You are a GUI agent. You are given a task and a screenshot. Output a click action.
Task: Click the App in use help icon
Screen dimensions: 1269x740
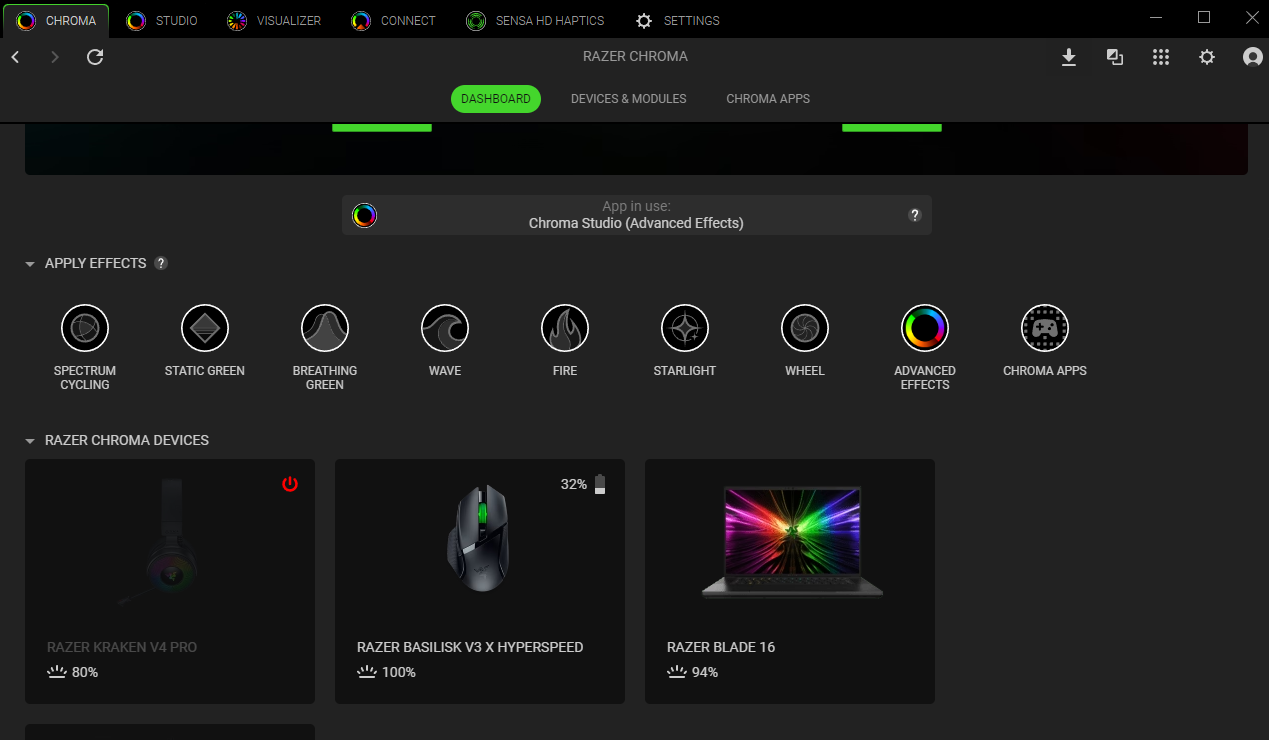[914, 215]
